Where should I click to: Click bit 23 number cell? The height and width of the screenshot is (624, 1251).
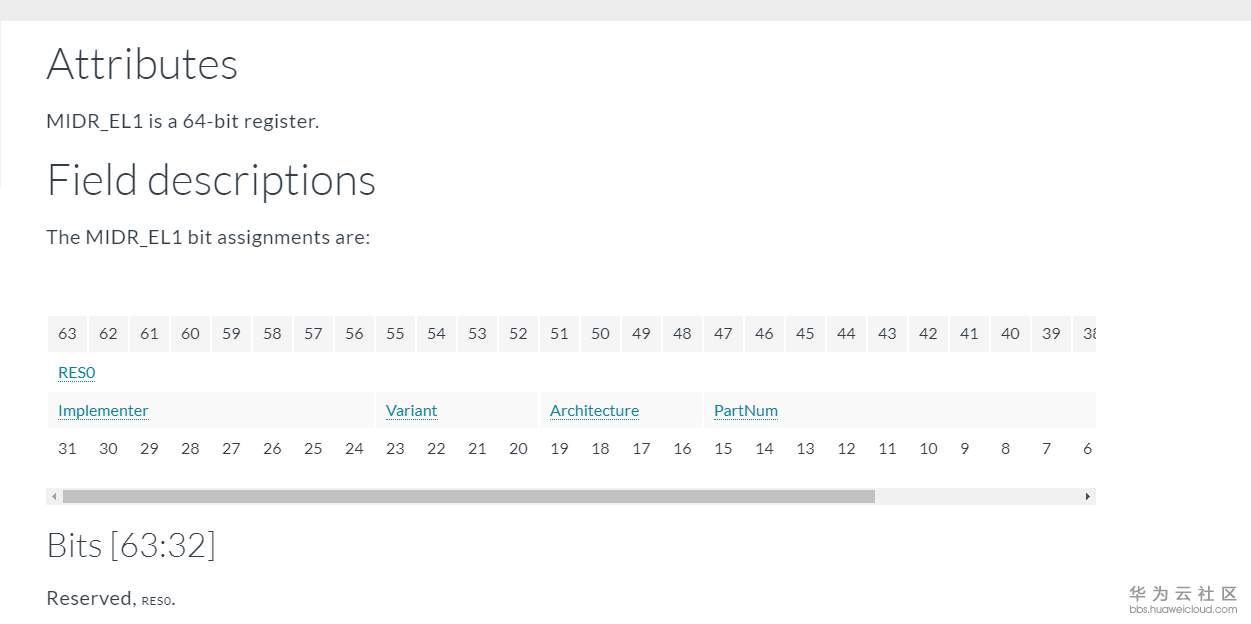[395, 449]
